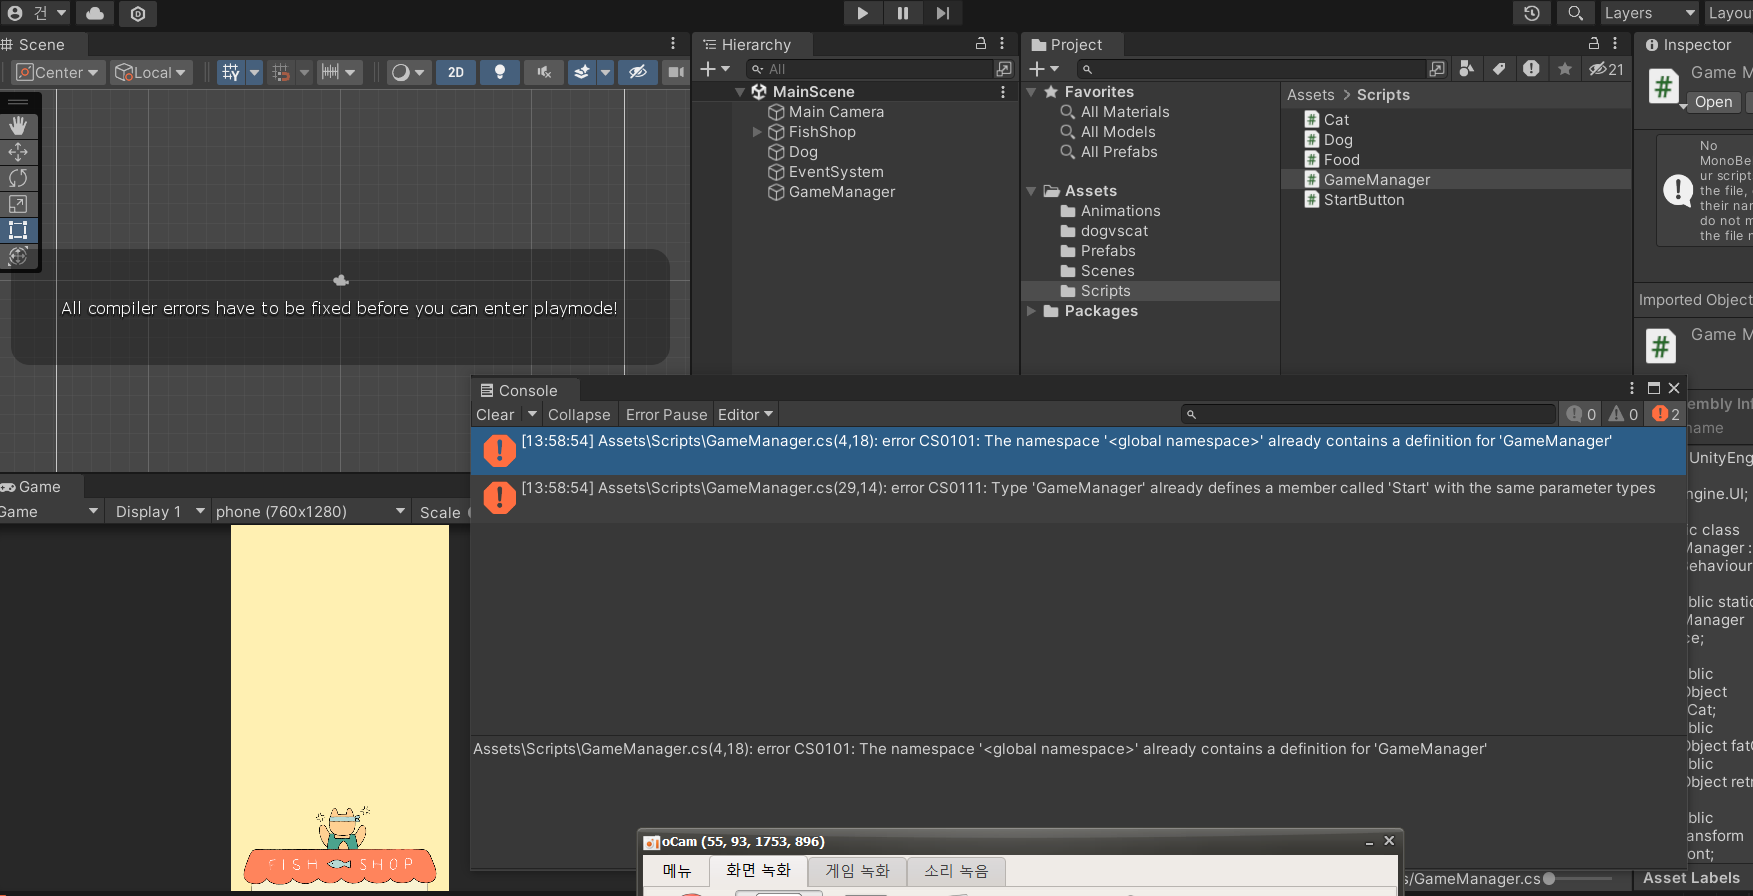Image resolution: width=1753 pixels, height=896 pixels.
Task: Open Layers dropdown
Action: coord(1649,13)
